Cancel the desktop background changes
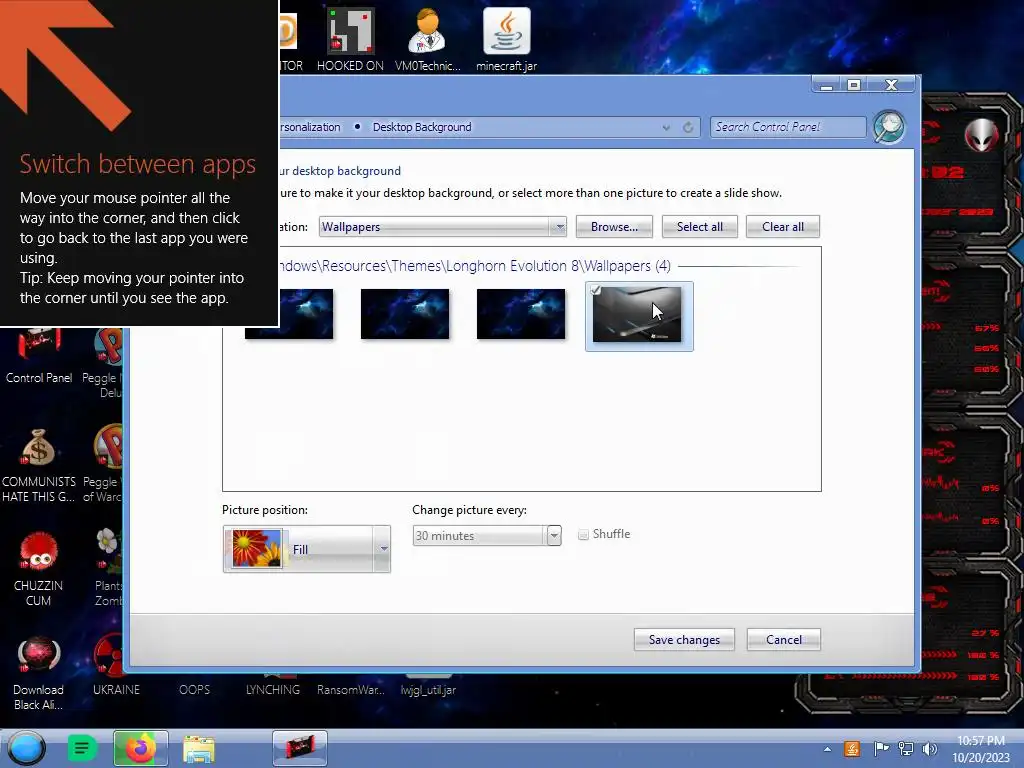Image resolution: width=1024 pixels, height=768 pixels. tap(784, 639)
